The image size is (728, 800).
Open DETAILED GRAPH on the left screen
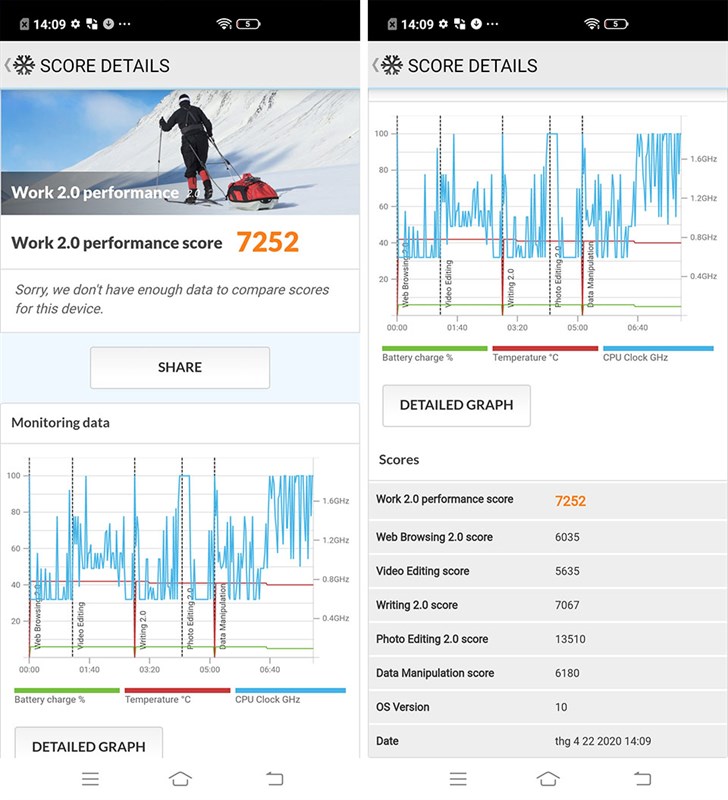pos(89,743)
